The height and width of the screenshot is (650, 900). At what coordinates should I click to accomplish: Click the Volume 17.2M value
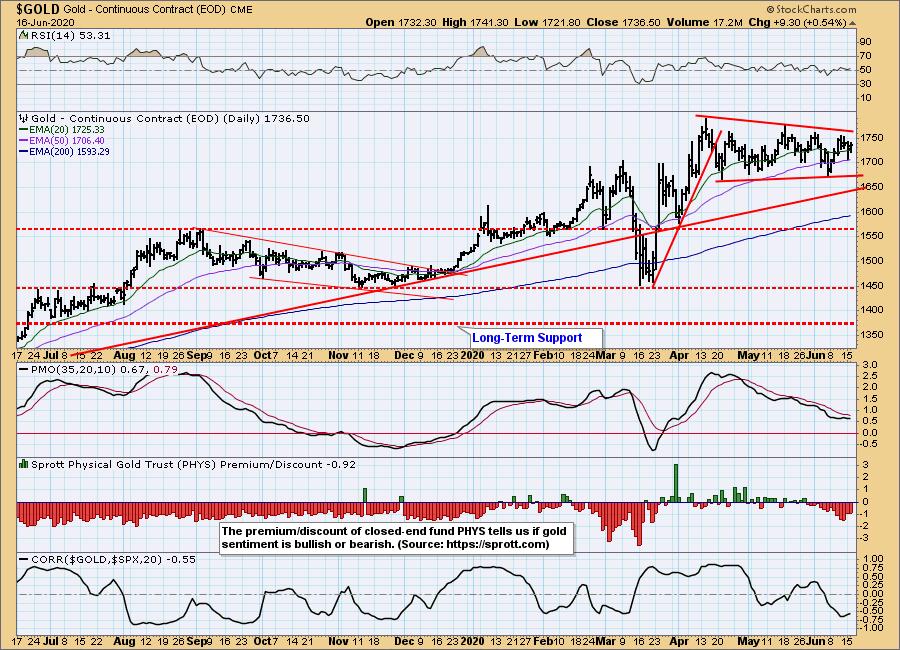tap(705, 22)
